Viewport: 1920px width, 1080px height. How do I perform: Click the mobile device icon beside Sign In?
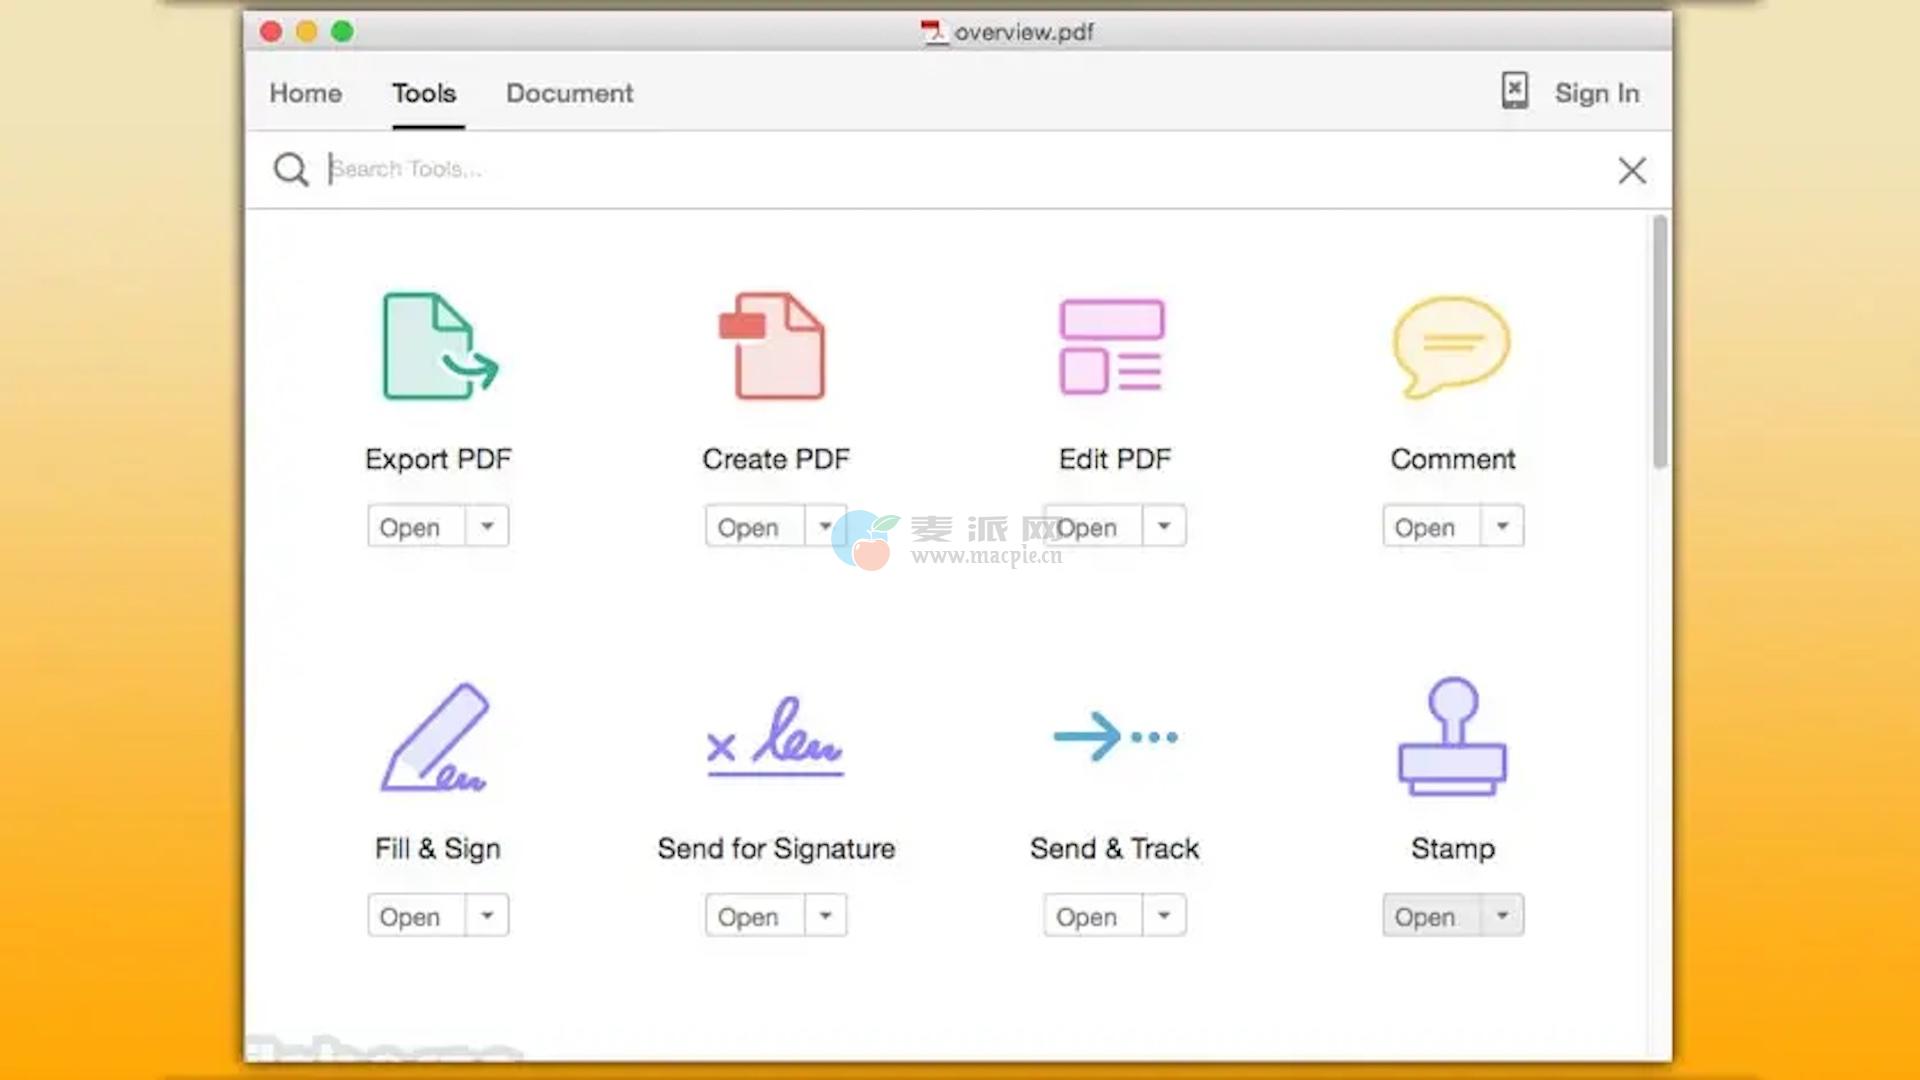[1514, 91]
